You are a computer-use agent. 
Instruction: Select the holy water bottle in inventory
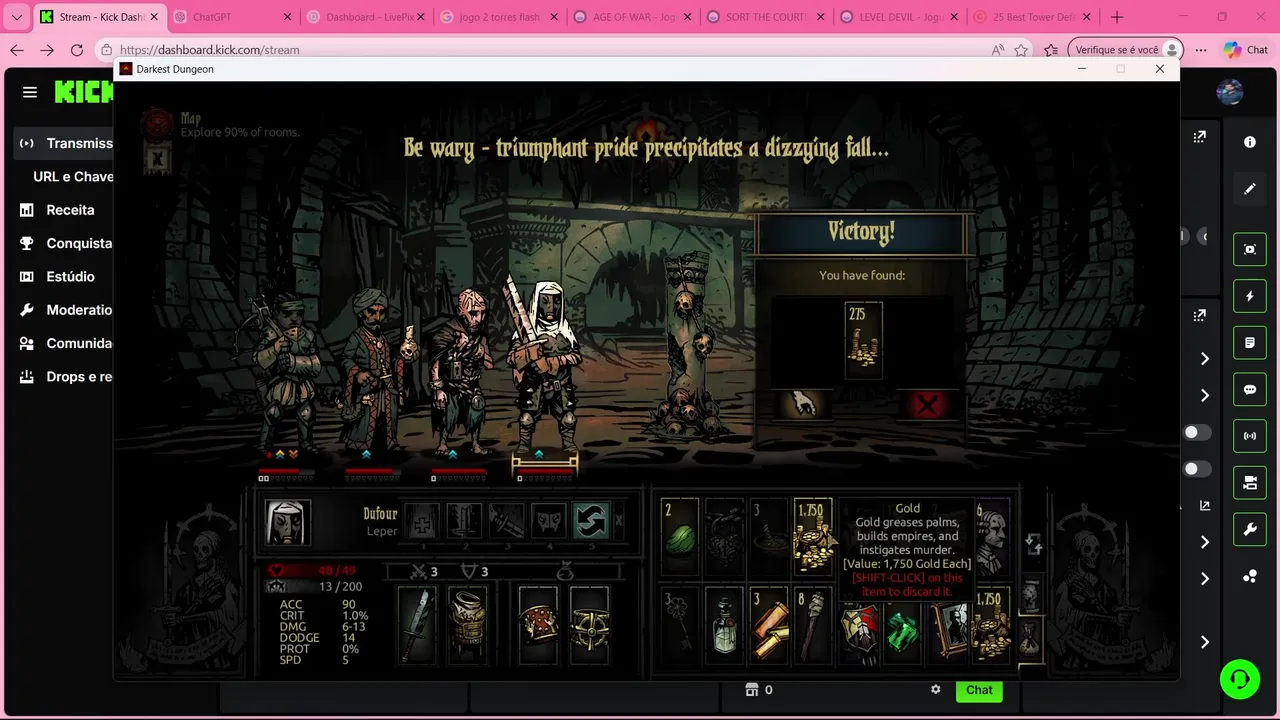pos(724,626)
